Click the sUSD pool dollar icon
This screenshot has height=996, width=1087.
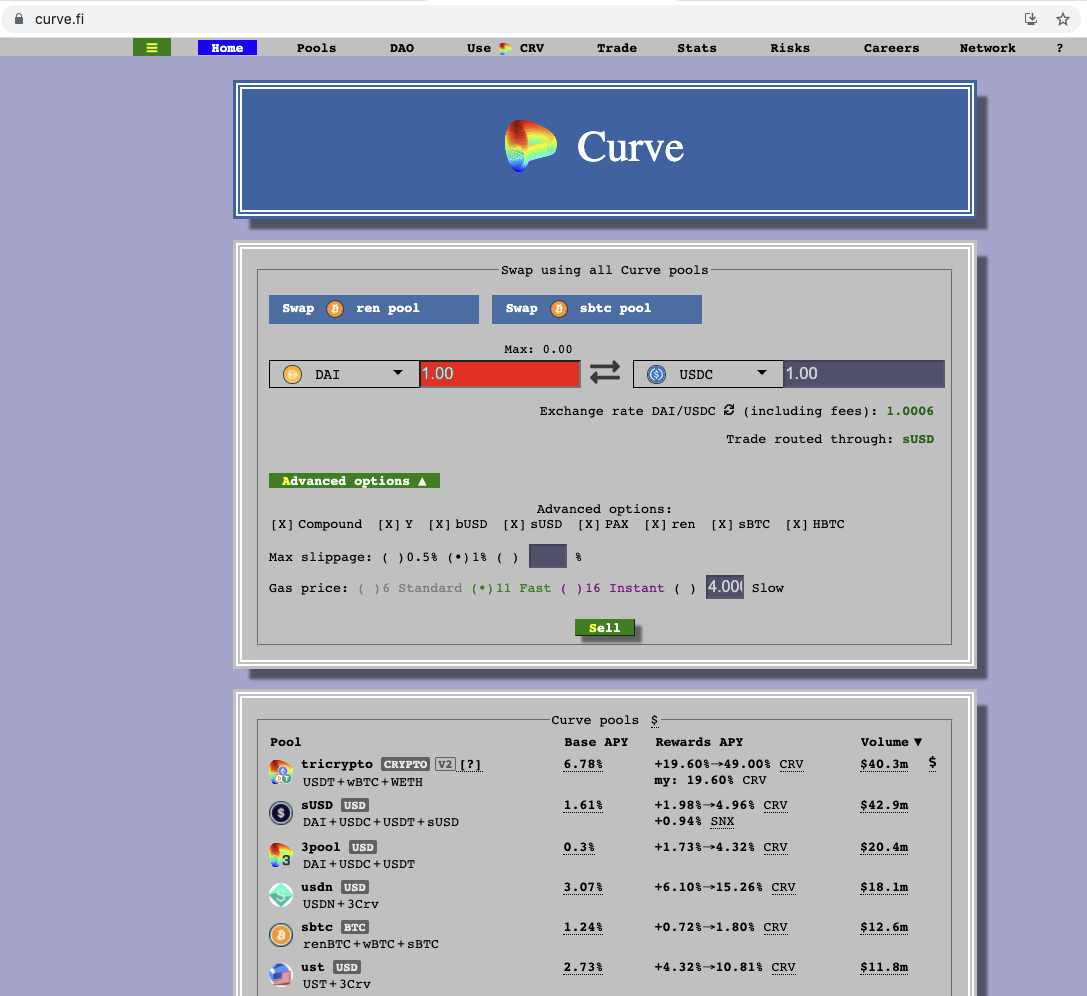280,813
